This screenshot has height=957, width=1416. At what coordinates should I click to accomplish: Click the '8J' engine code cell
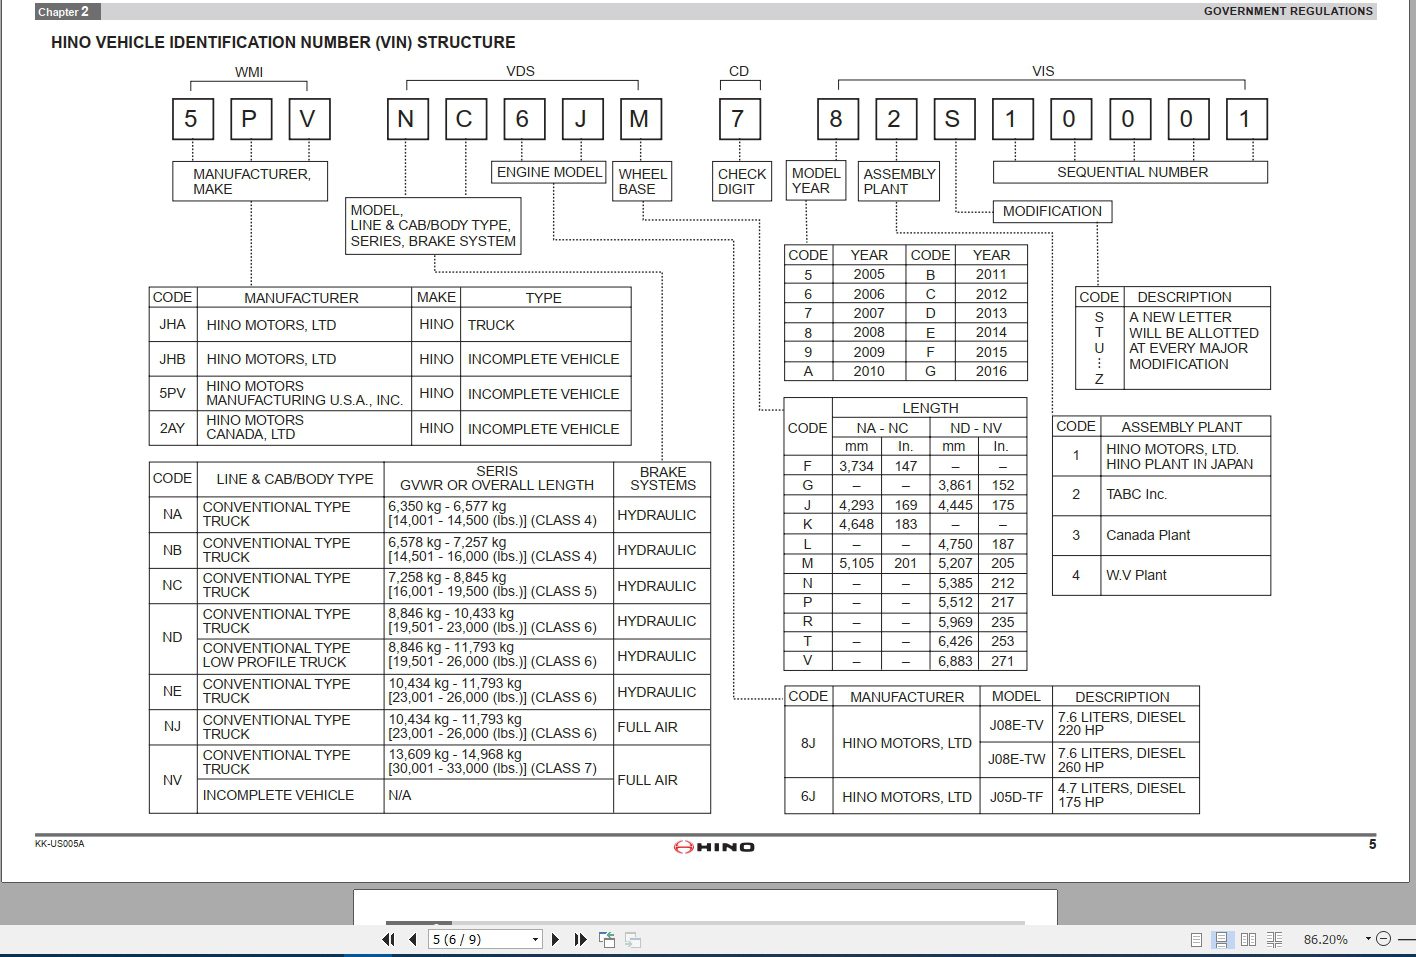tap(808, 743)
